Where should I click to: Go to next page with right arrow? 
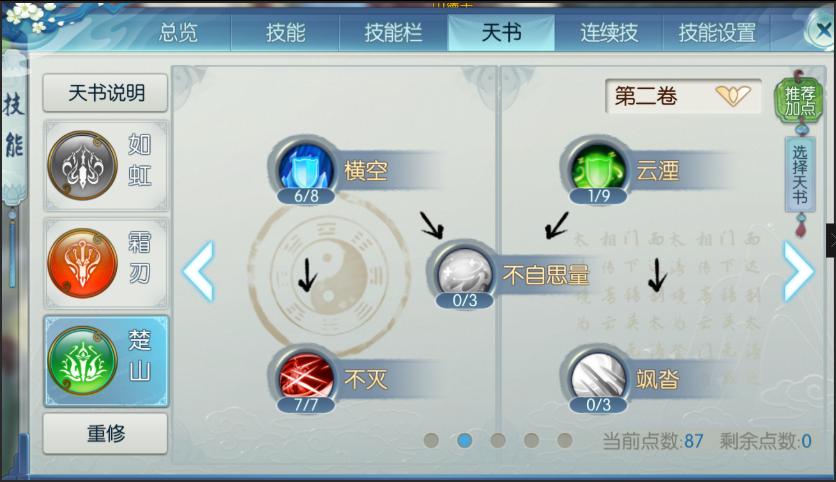(798, 271)
